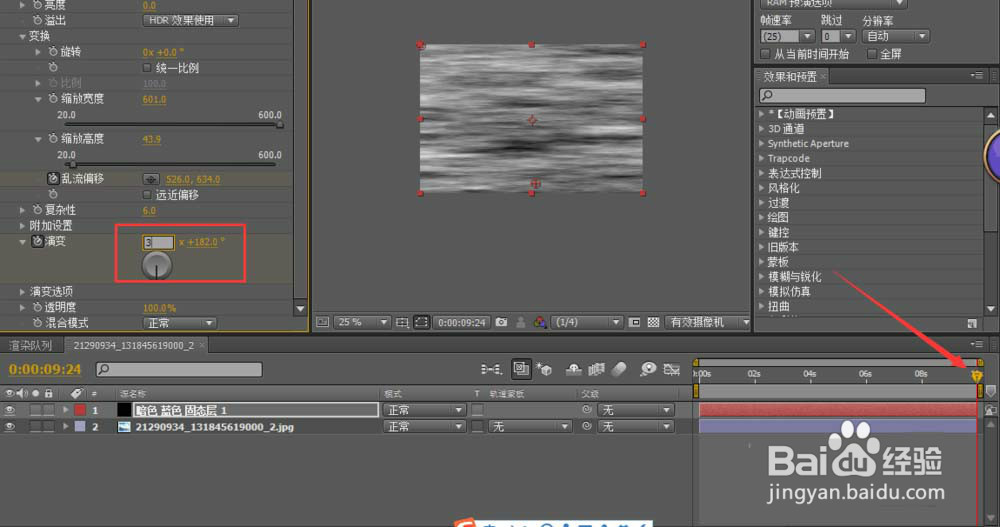Viewport: 1000px width, 527px height.
Task: Toggle preserve transparency box for layer 1
Action: (478, 410)
